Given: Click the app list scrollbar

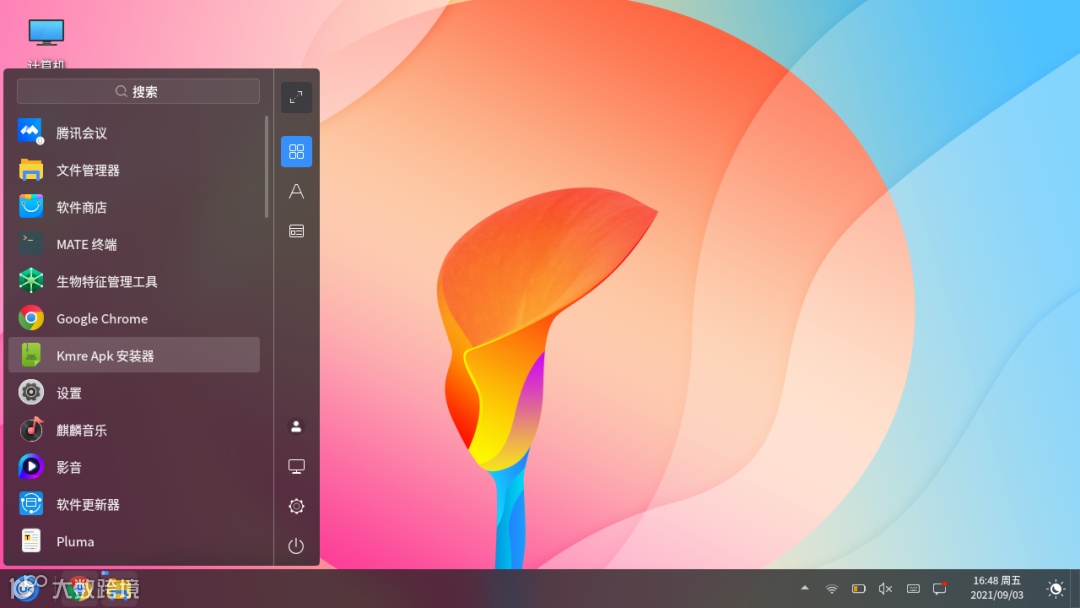Looking at the screenshot, I should (x=267, y=167).
